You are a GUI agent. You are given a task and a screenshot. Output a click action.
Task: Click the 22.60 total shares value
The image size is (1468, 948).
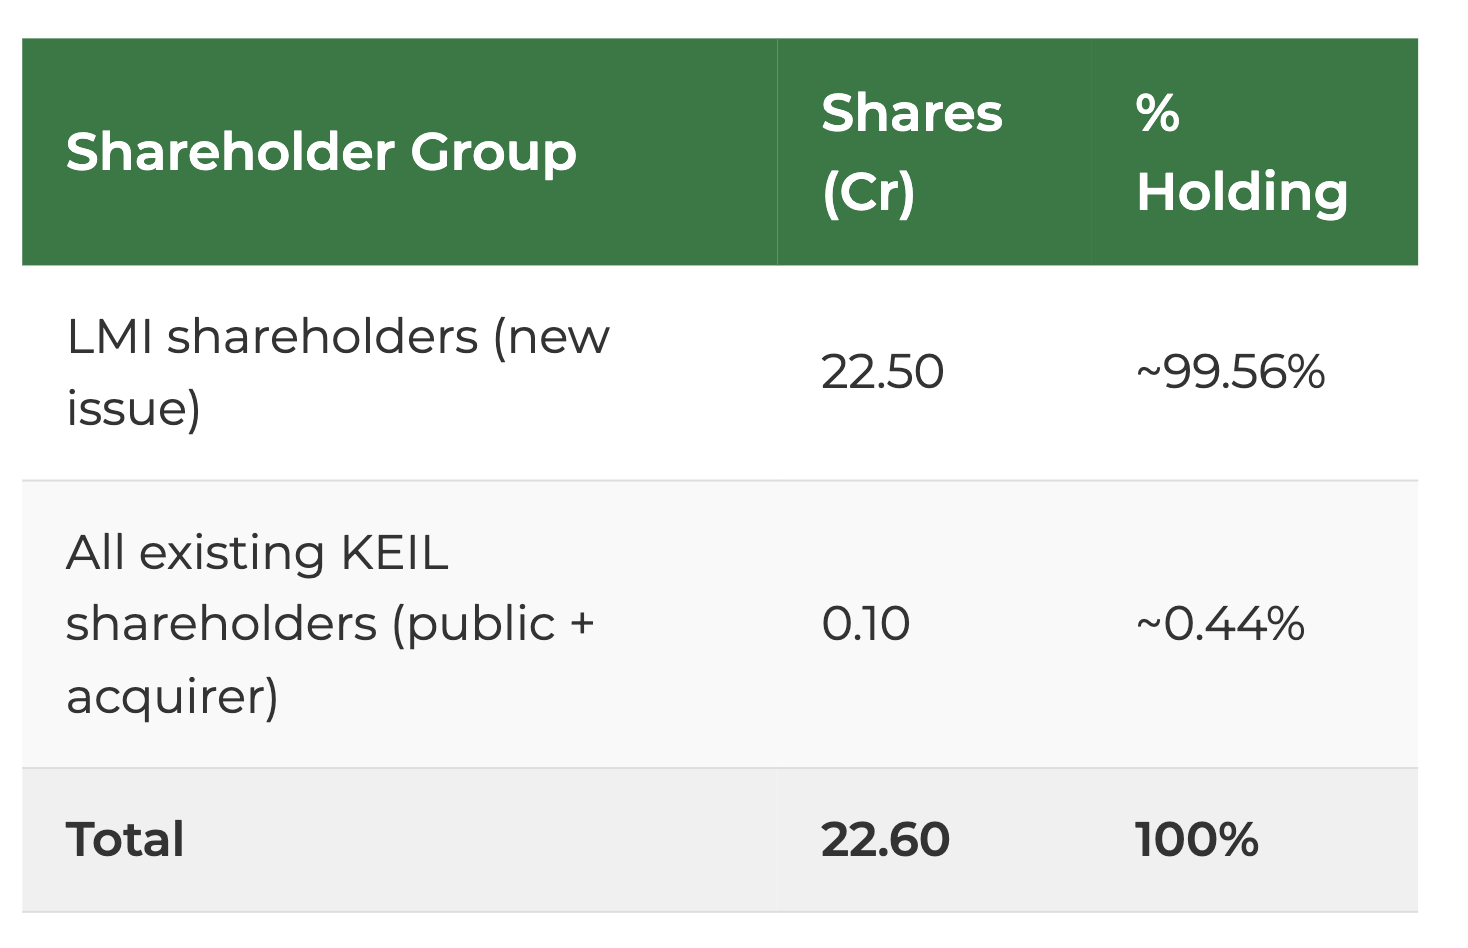point(885,839)
